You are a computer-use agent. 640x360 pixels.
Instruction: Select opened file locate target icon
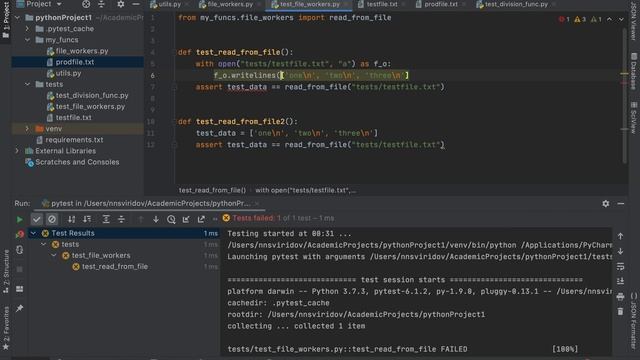tap(86, 4)
